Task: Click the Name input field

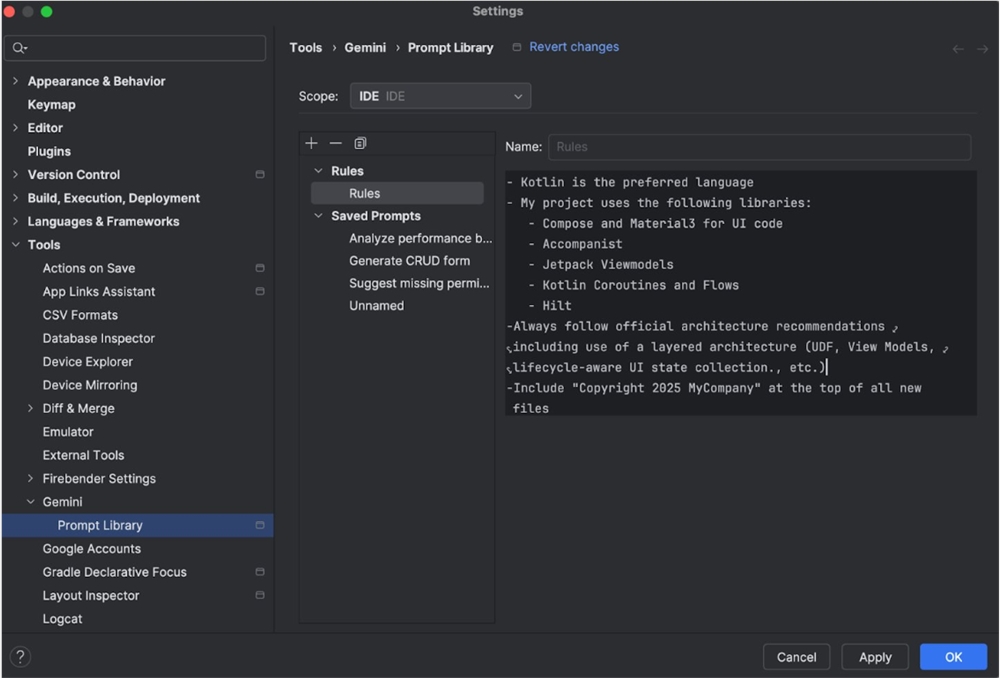Action: point(758,147)
